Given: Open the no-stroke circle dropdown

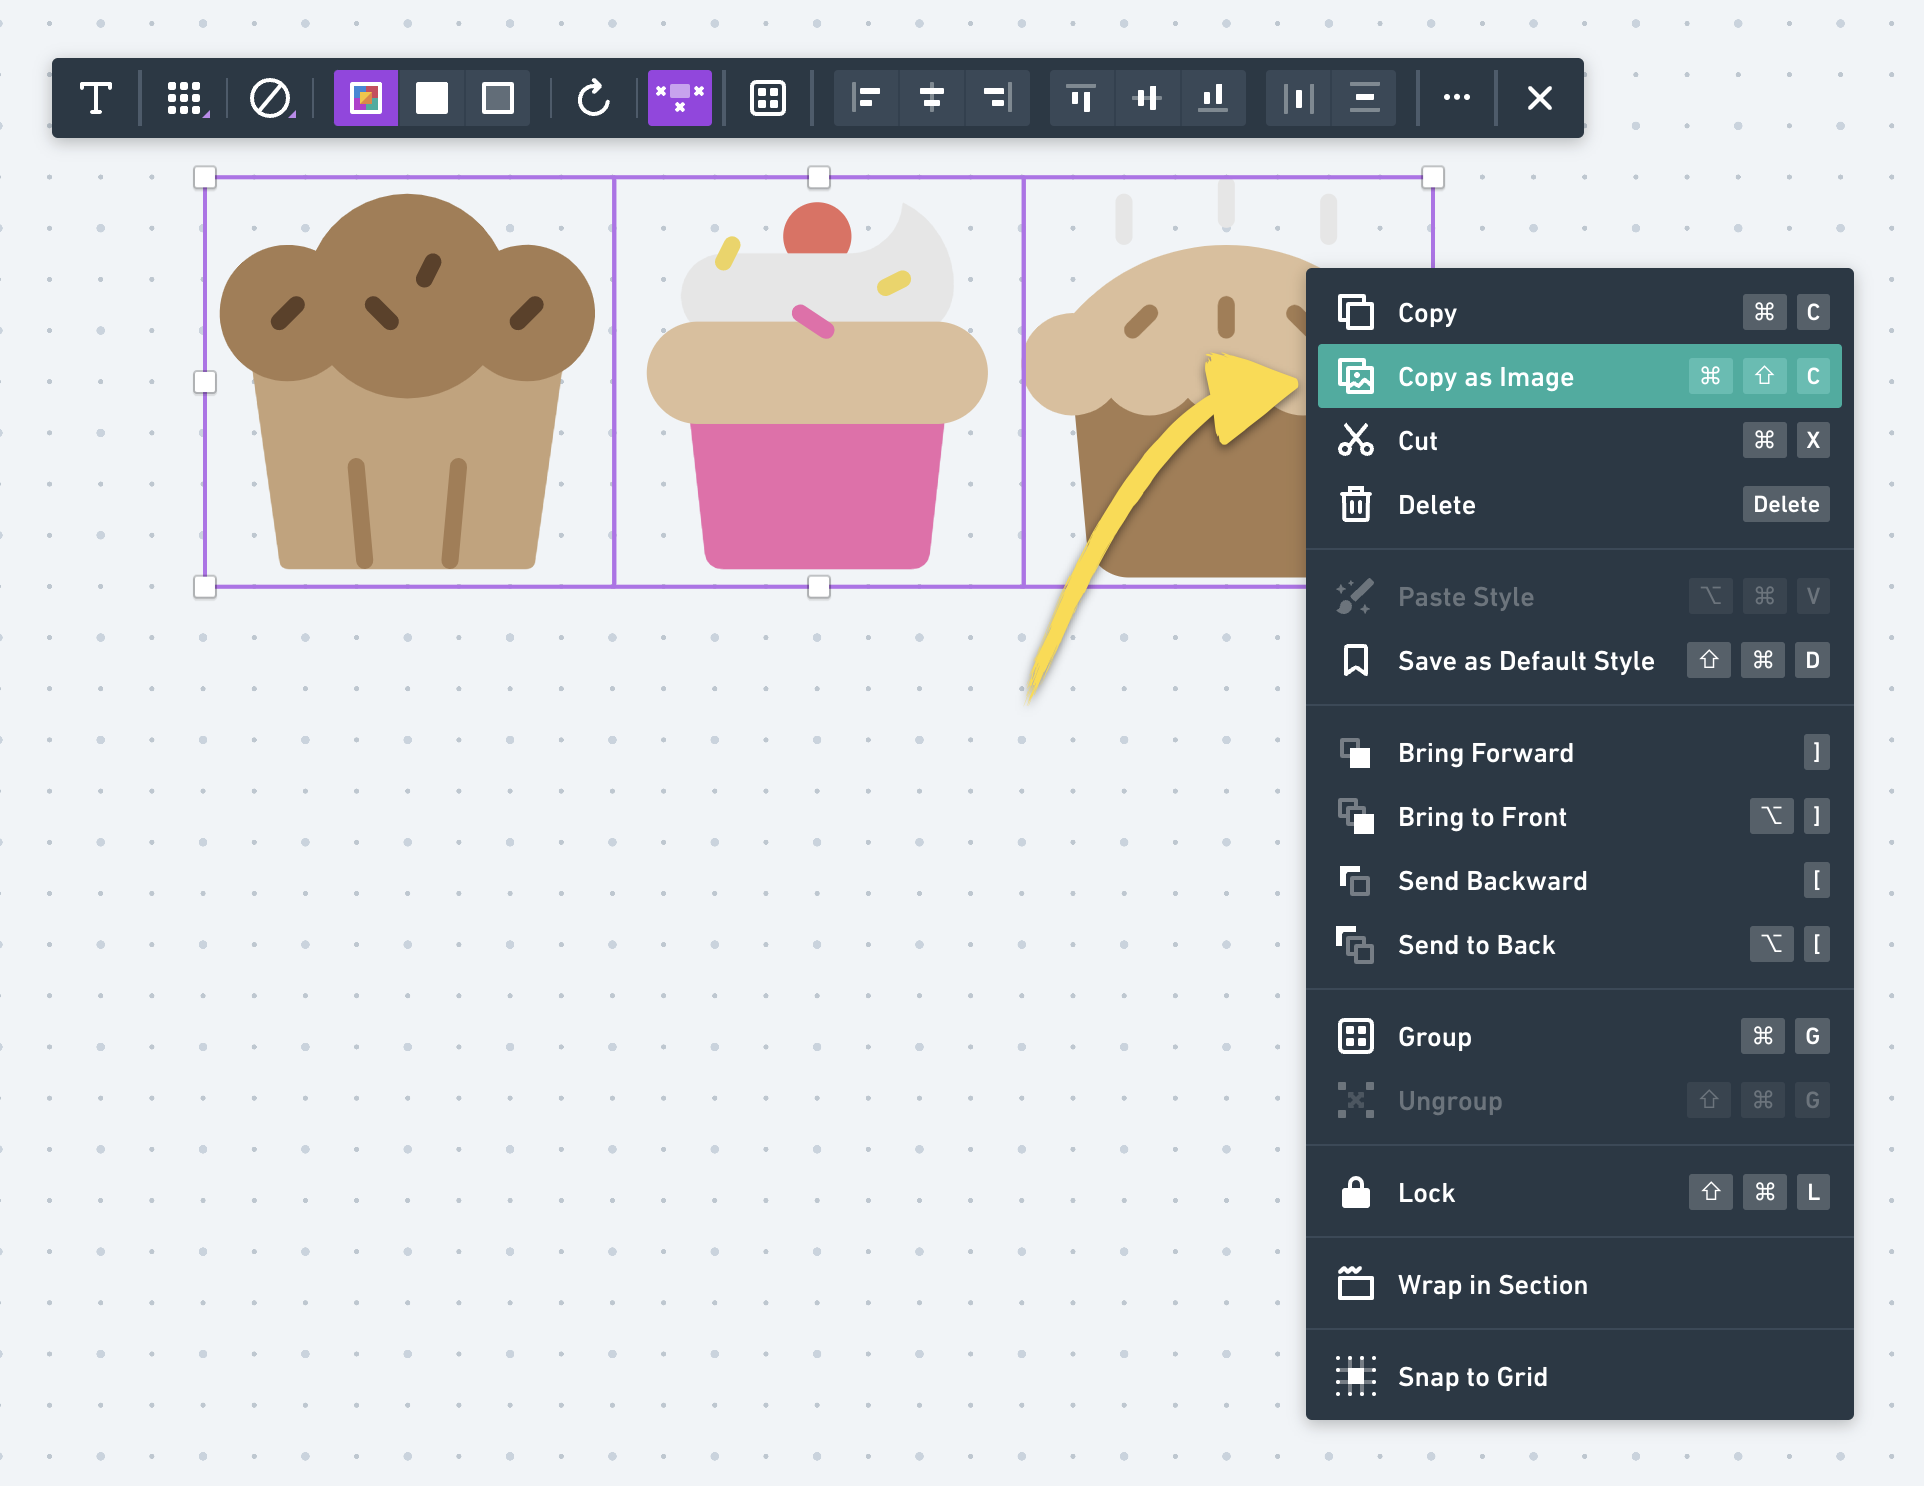Looking at the screenshot, I should tap(271, 98).
